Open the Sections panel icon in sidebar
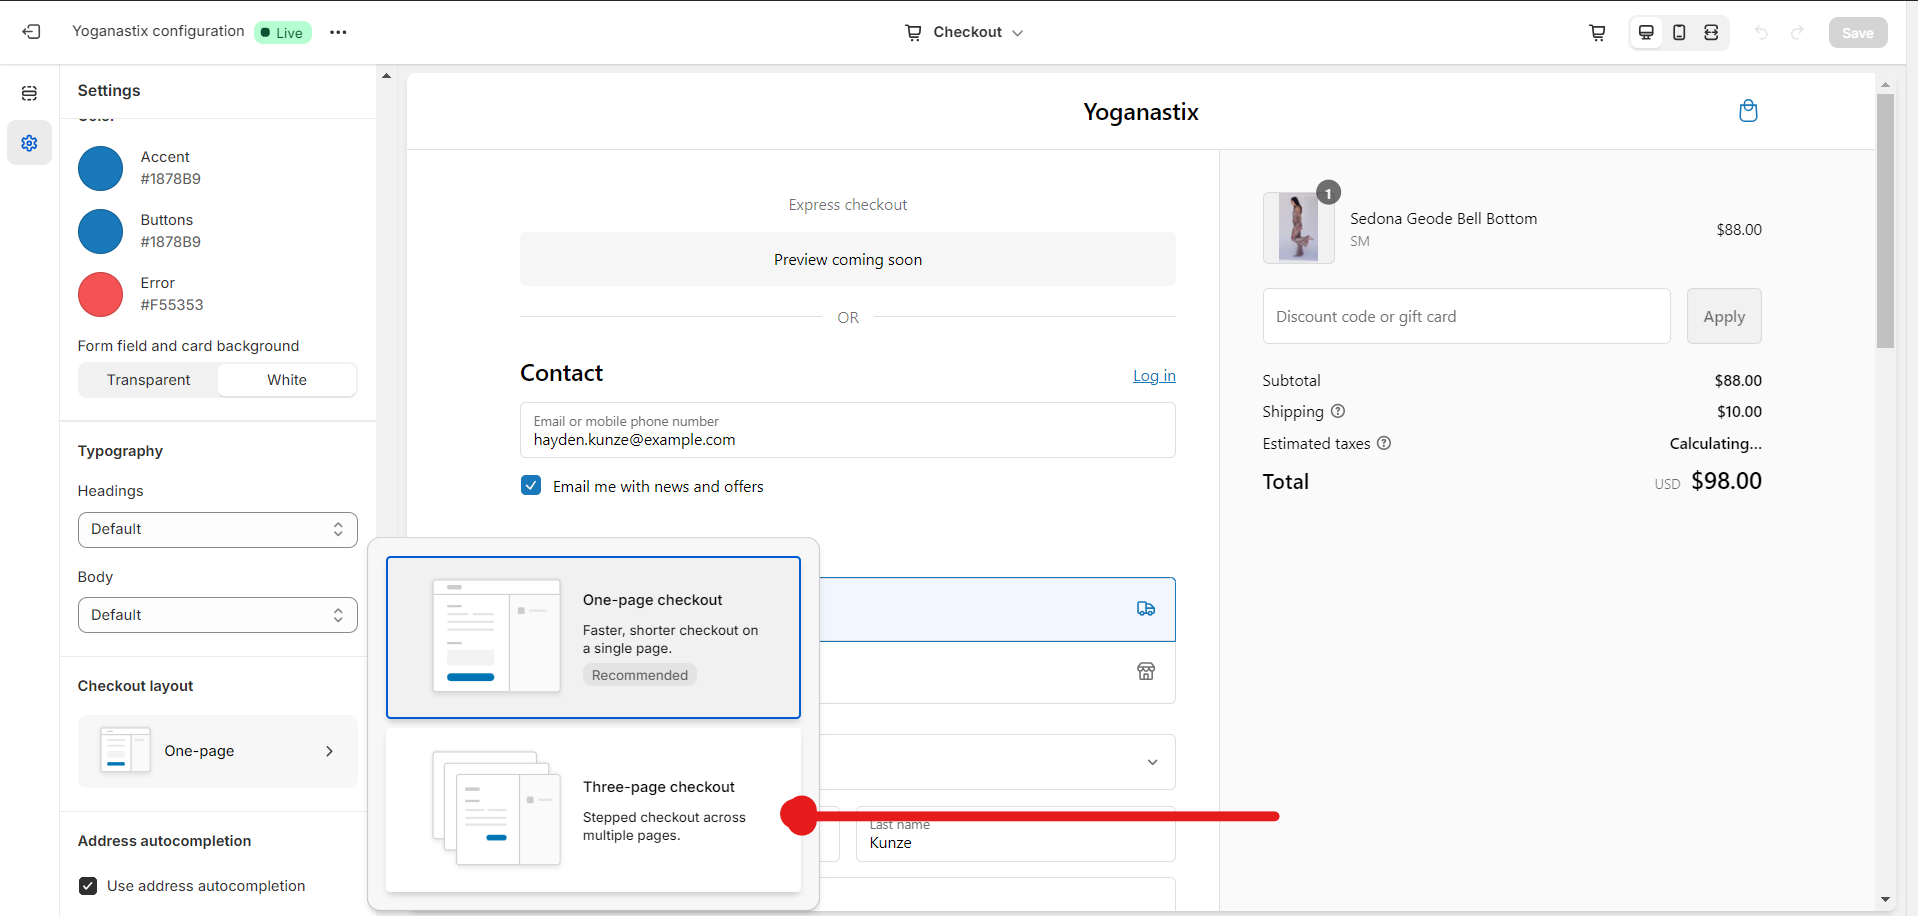 (29, 93)
